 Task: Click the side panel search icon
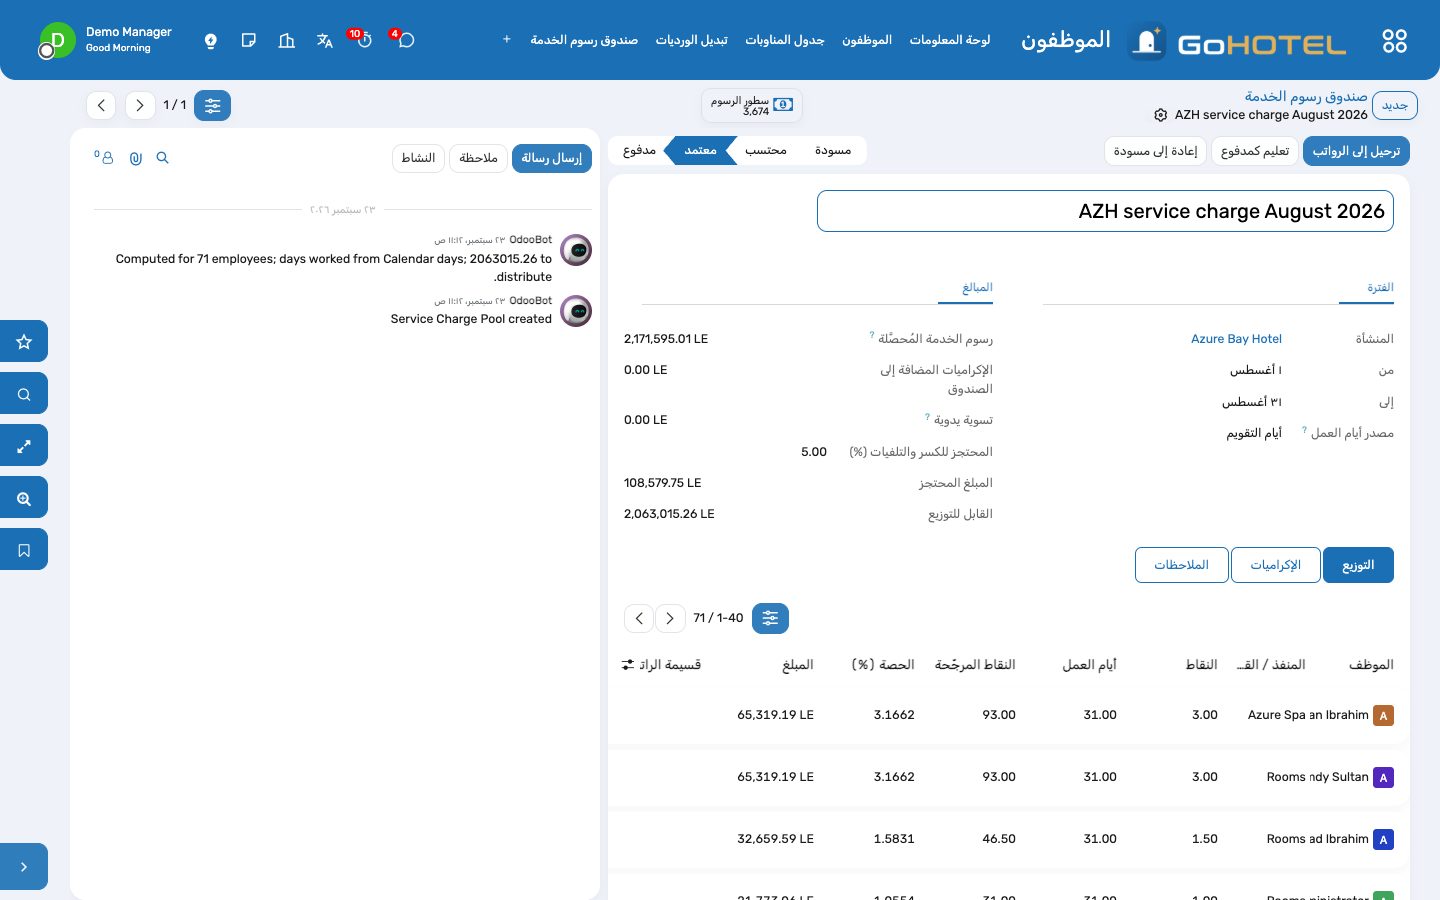(24, 394)
